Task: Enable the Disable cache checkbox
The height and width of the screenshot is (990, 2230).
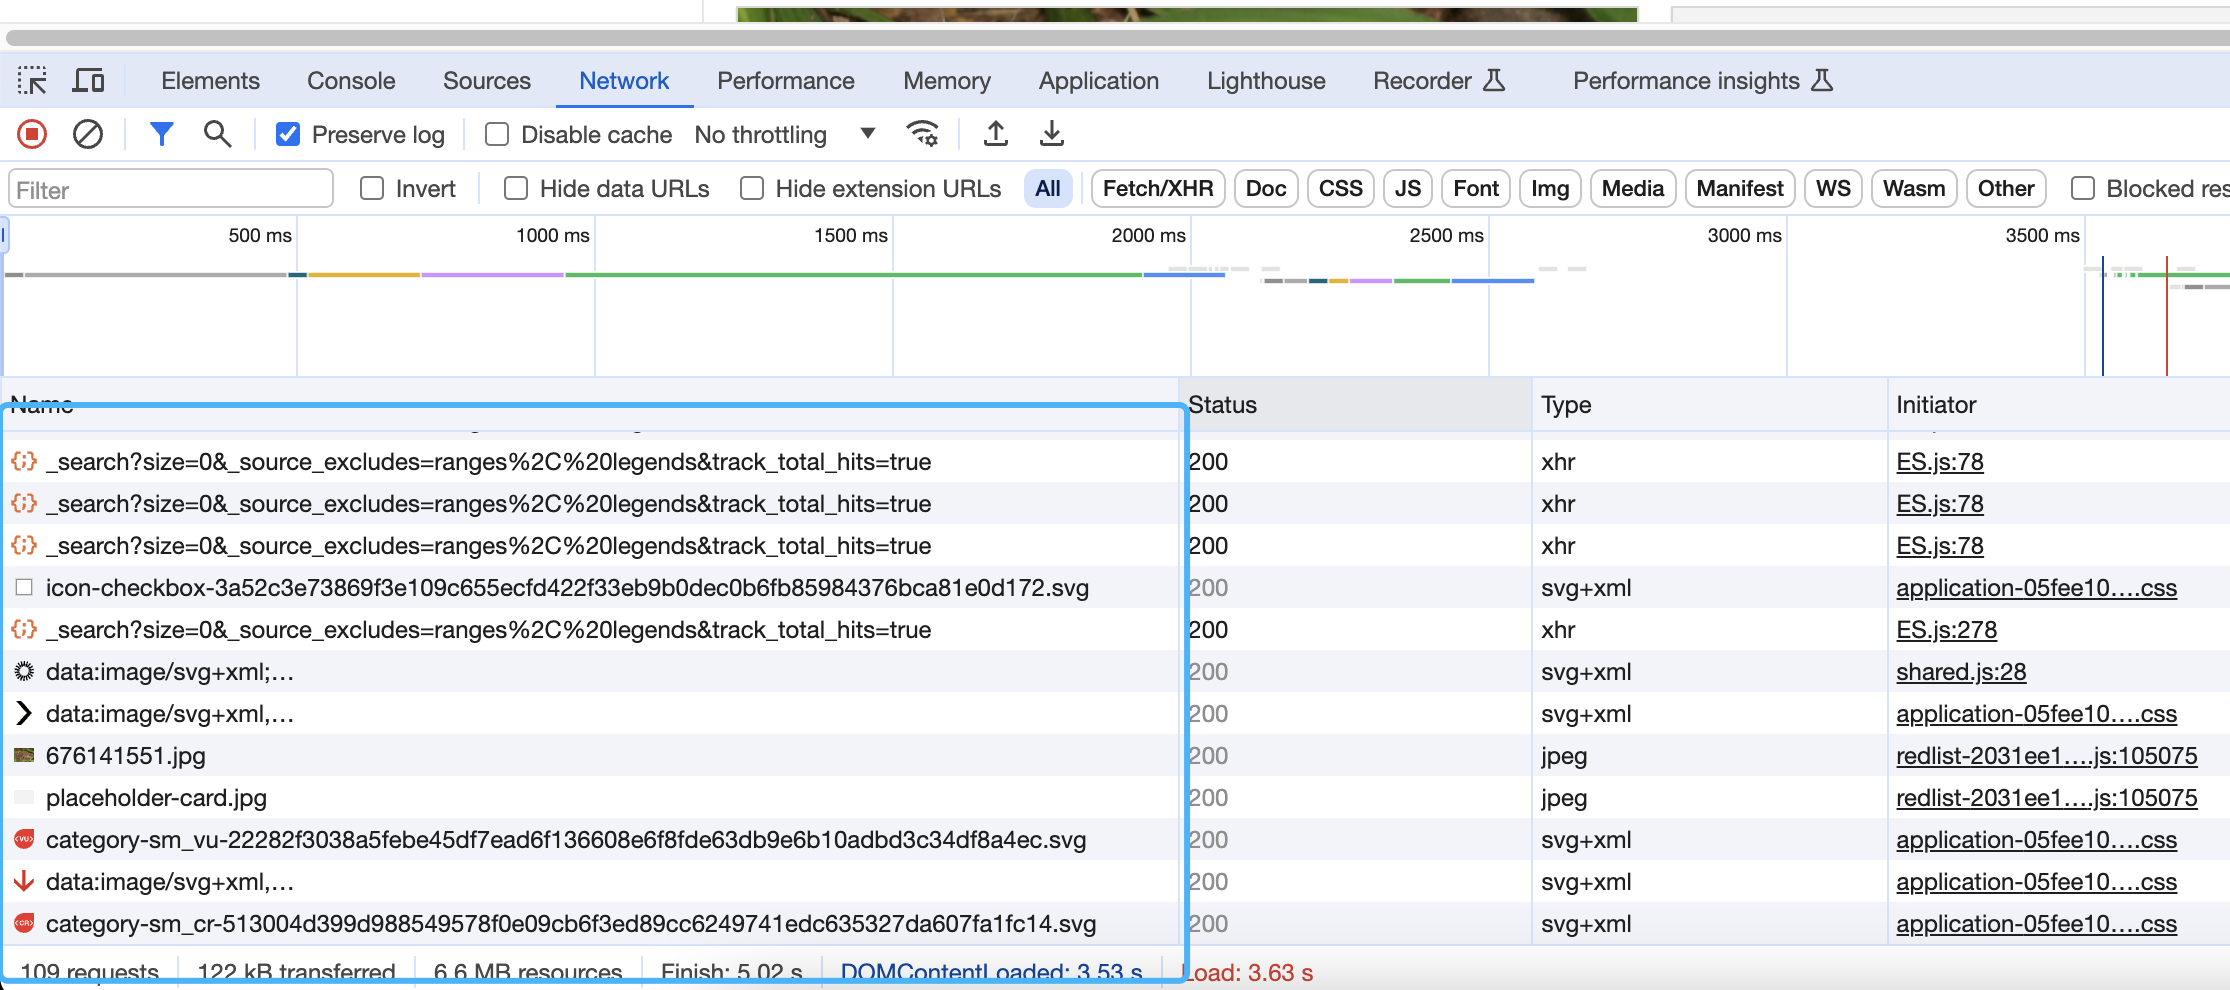Action: [x=497, y=135]
